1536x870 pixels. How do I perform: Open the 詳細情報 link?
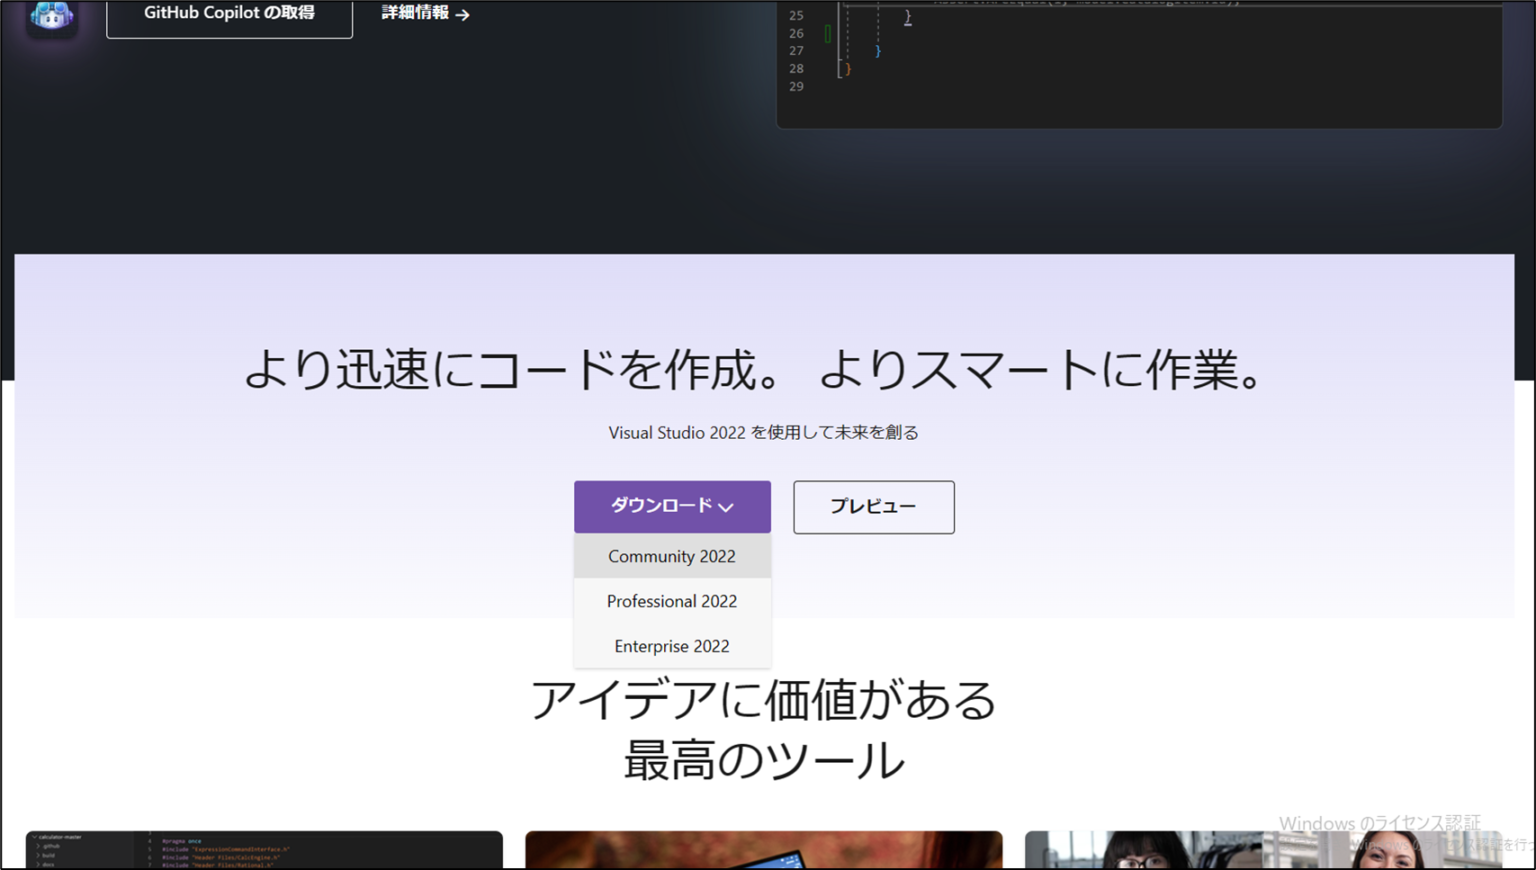413,14
